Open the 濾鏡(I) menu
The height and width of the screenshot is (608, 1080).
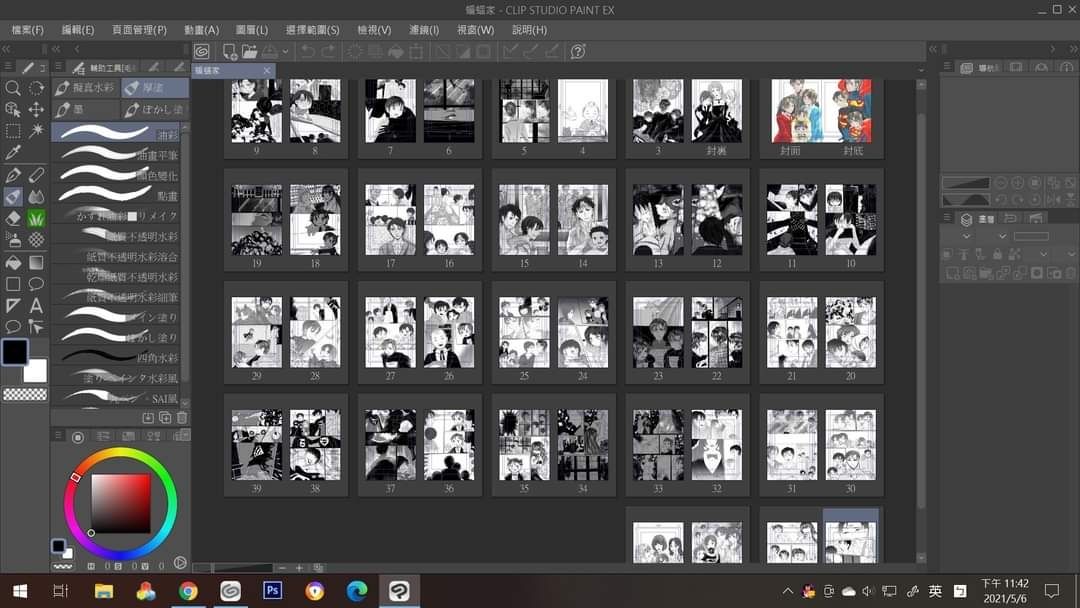[424, 30]
